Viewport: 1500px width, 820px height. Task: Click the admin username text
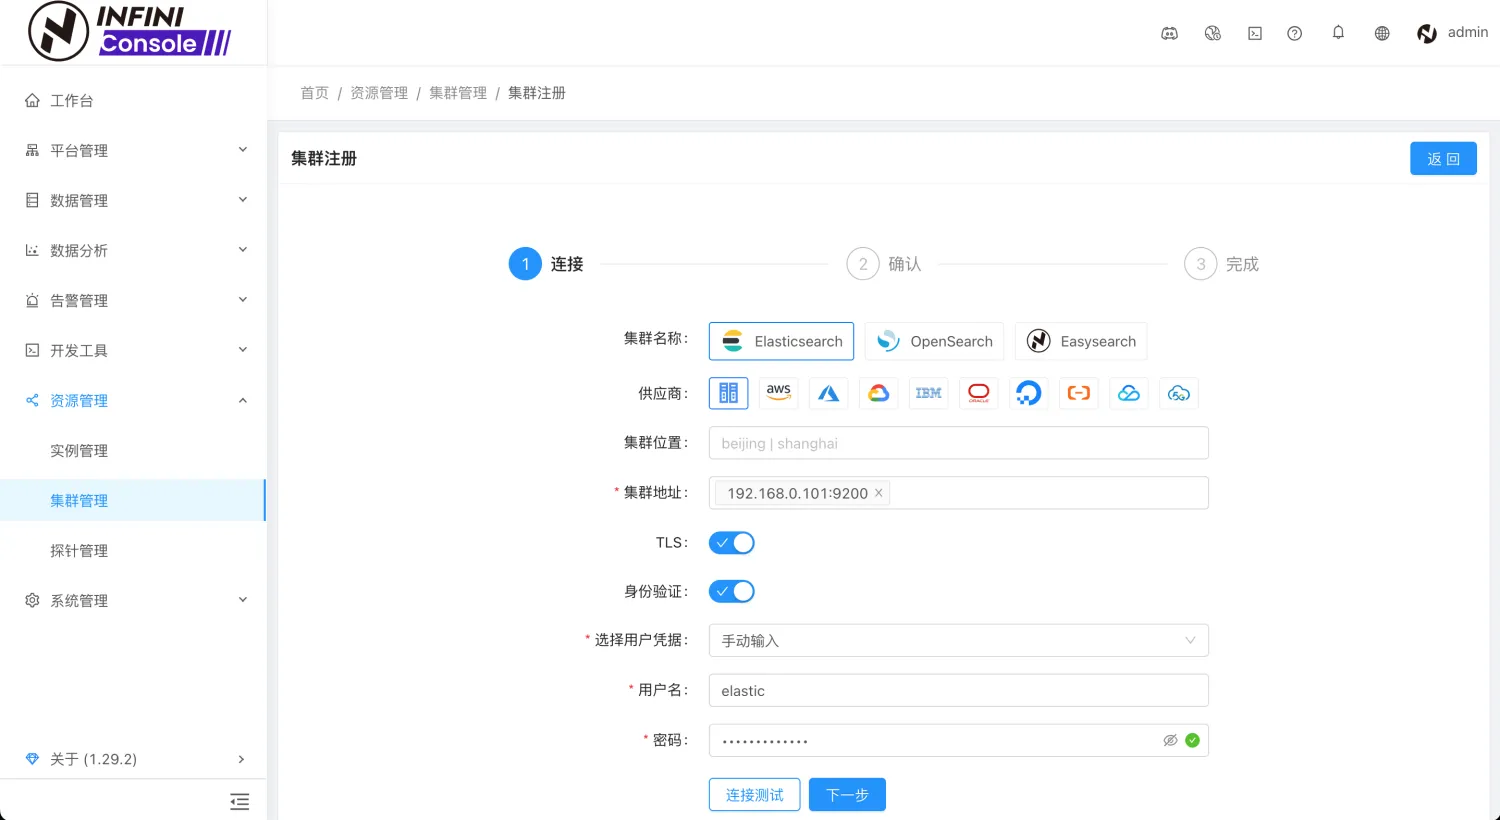(x=1468, y=32)
